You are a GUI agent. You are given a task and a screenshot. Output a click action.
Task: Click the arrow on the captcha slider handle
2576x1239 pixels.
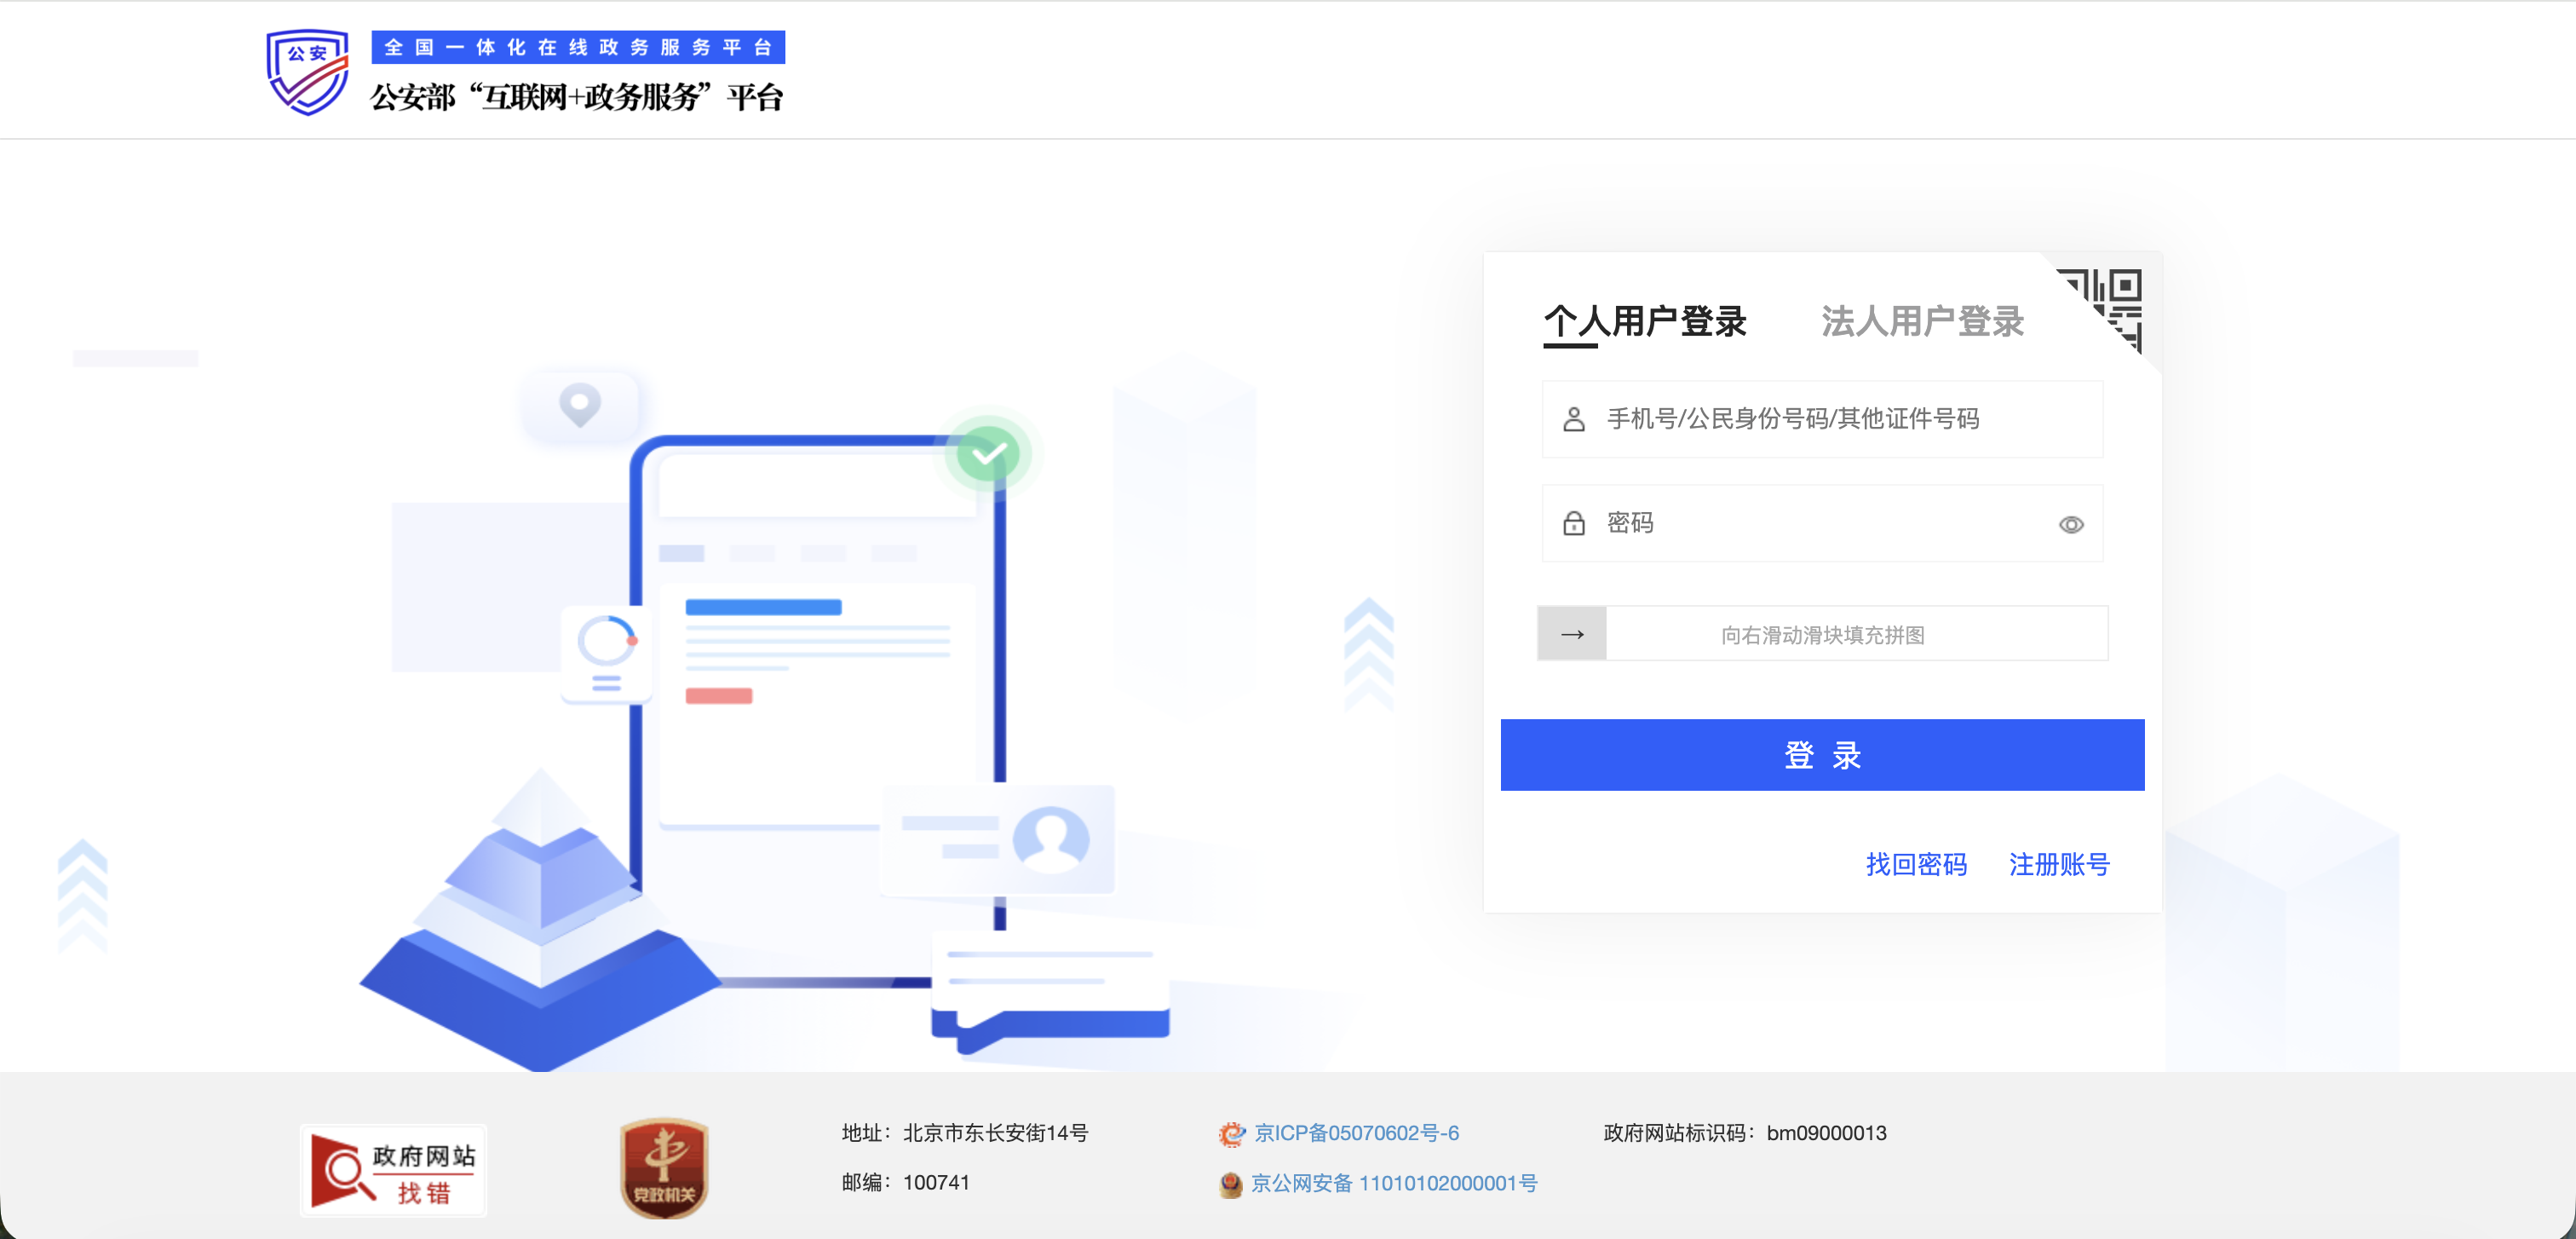(1572, 633)
